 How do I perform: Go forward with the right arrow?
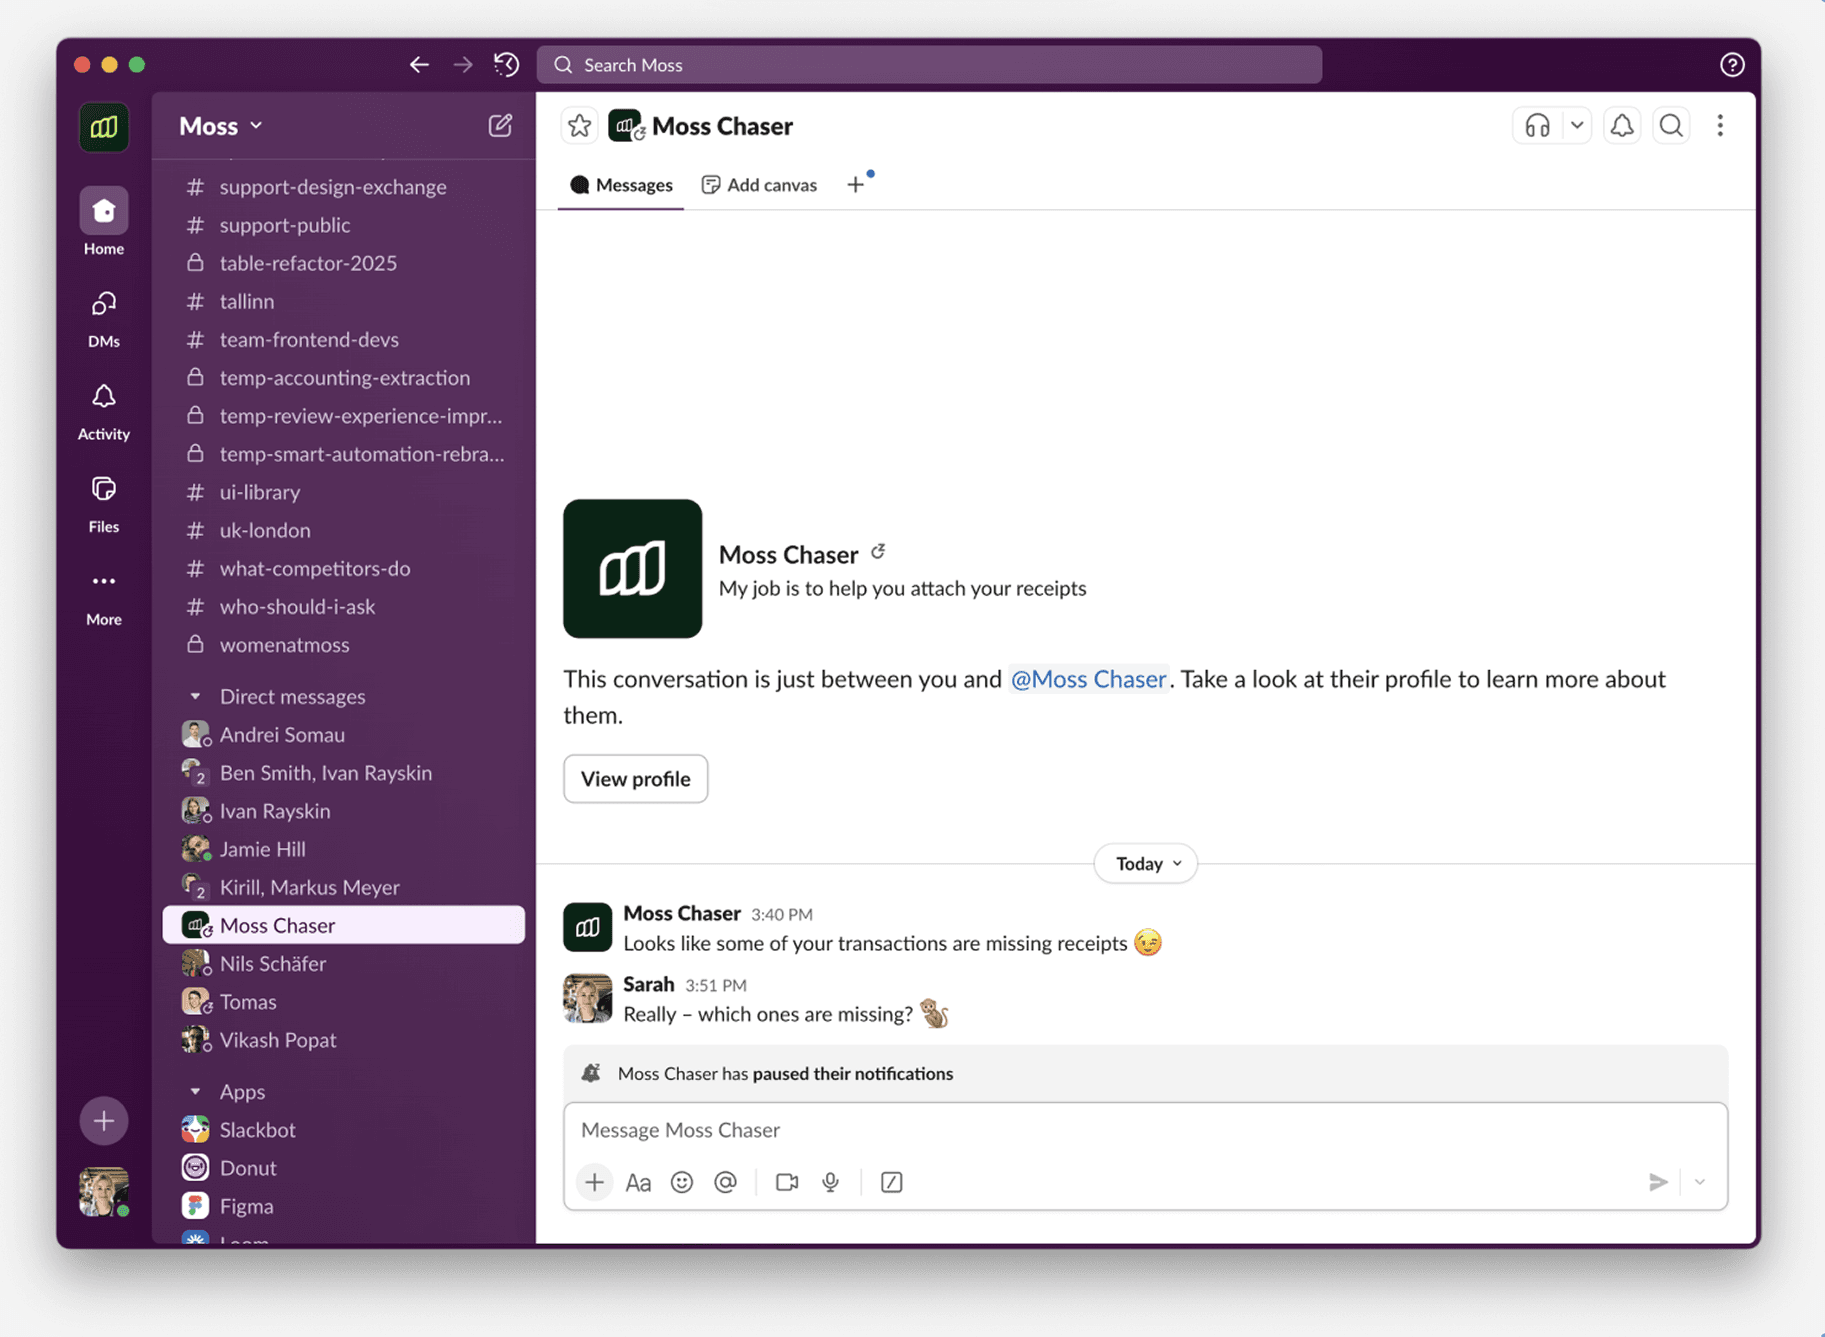click(463, 65)
